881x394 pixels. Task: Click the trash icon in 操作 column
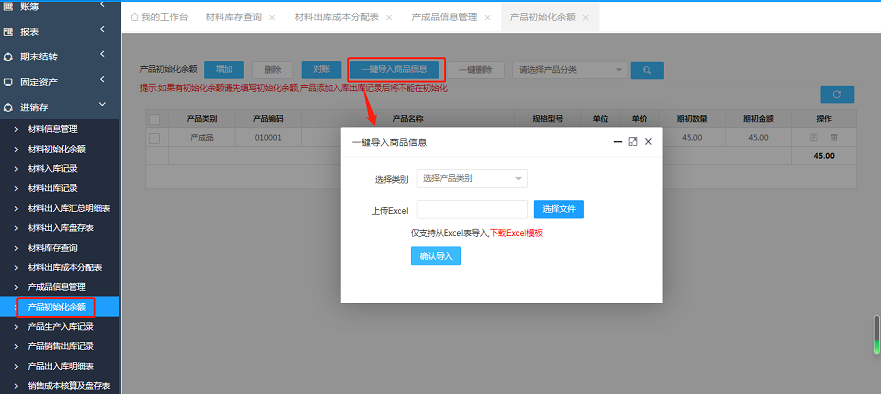click(x=834, y=137)
